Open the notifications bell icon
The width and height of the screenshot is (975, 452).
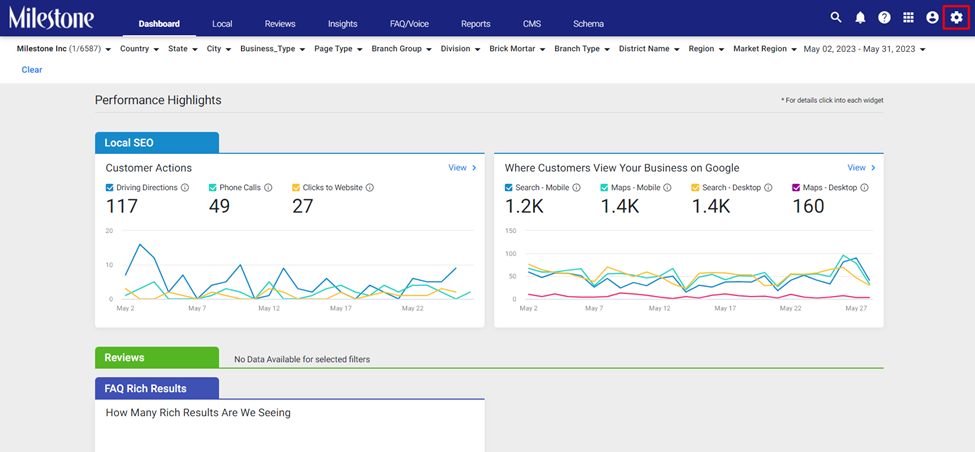click(x=860, y=18)
